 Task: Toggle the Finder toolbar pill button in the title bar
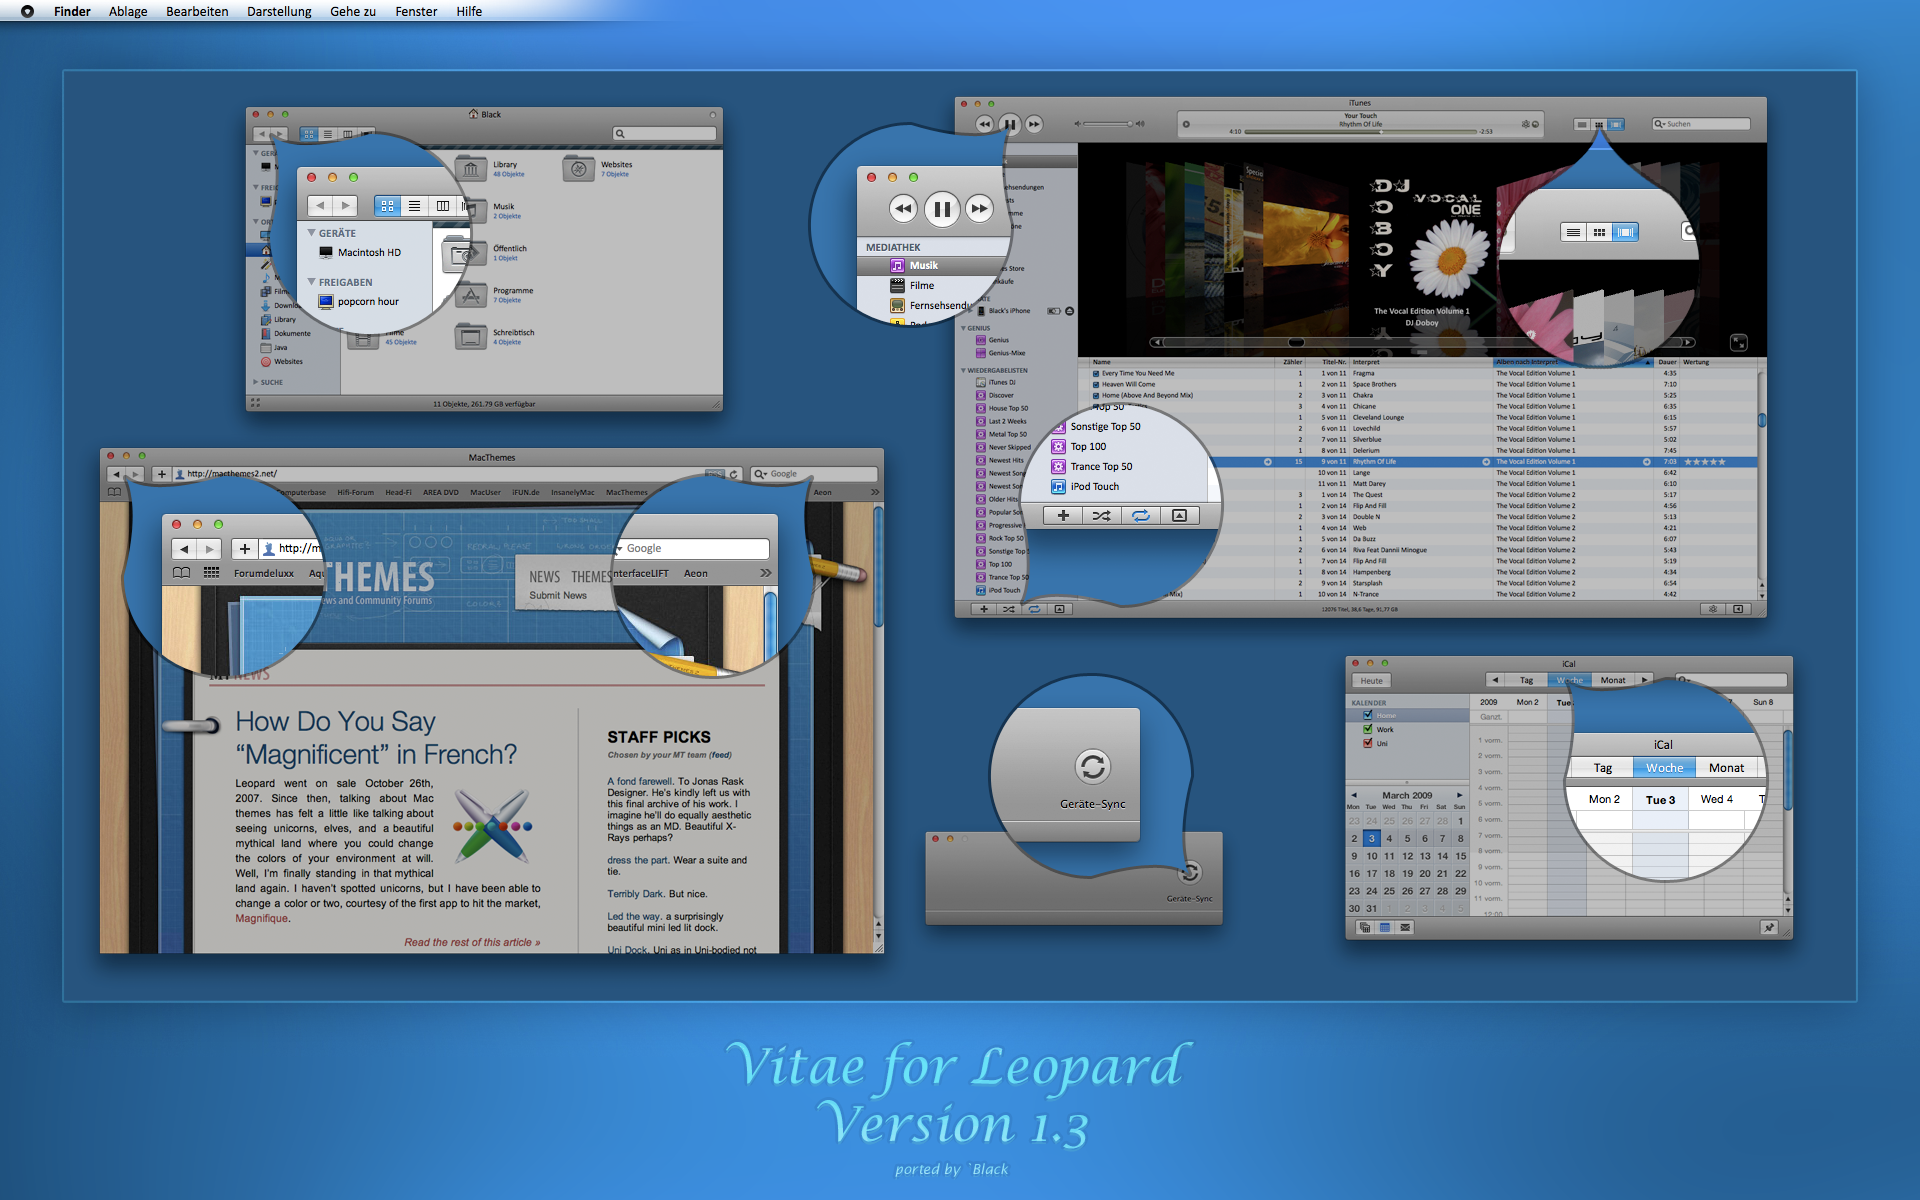click(713, 115)
